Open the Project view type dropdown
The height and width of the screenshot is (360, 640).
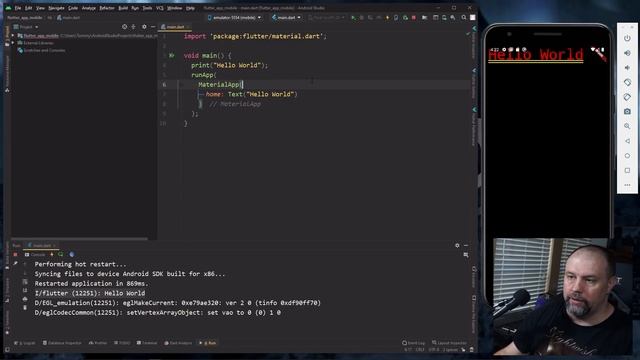pos(26,27)
